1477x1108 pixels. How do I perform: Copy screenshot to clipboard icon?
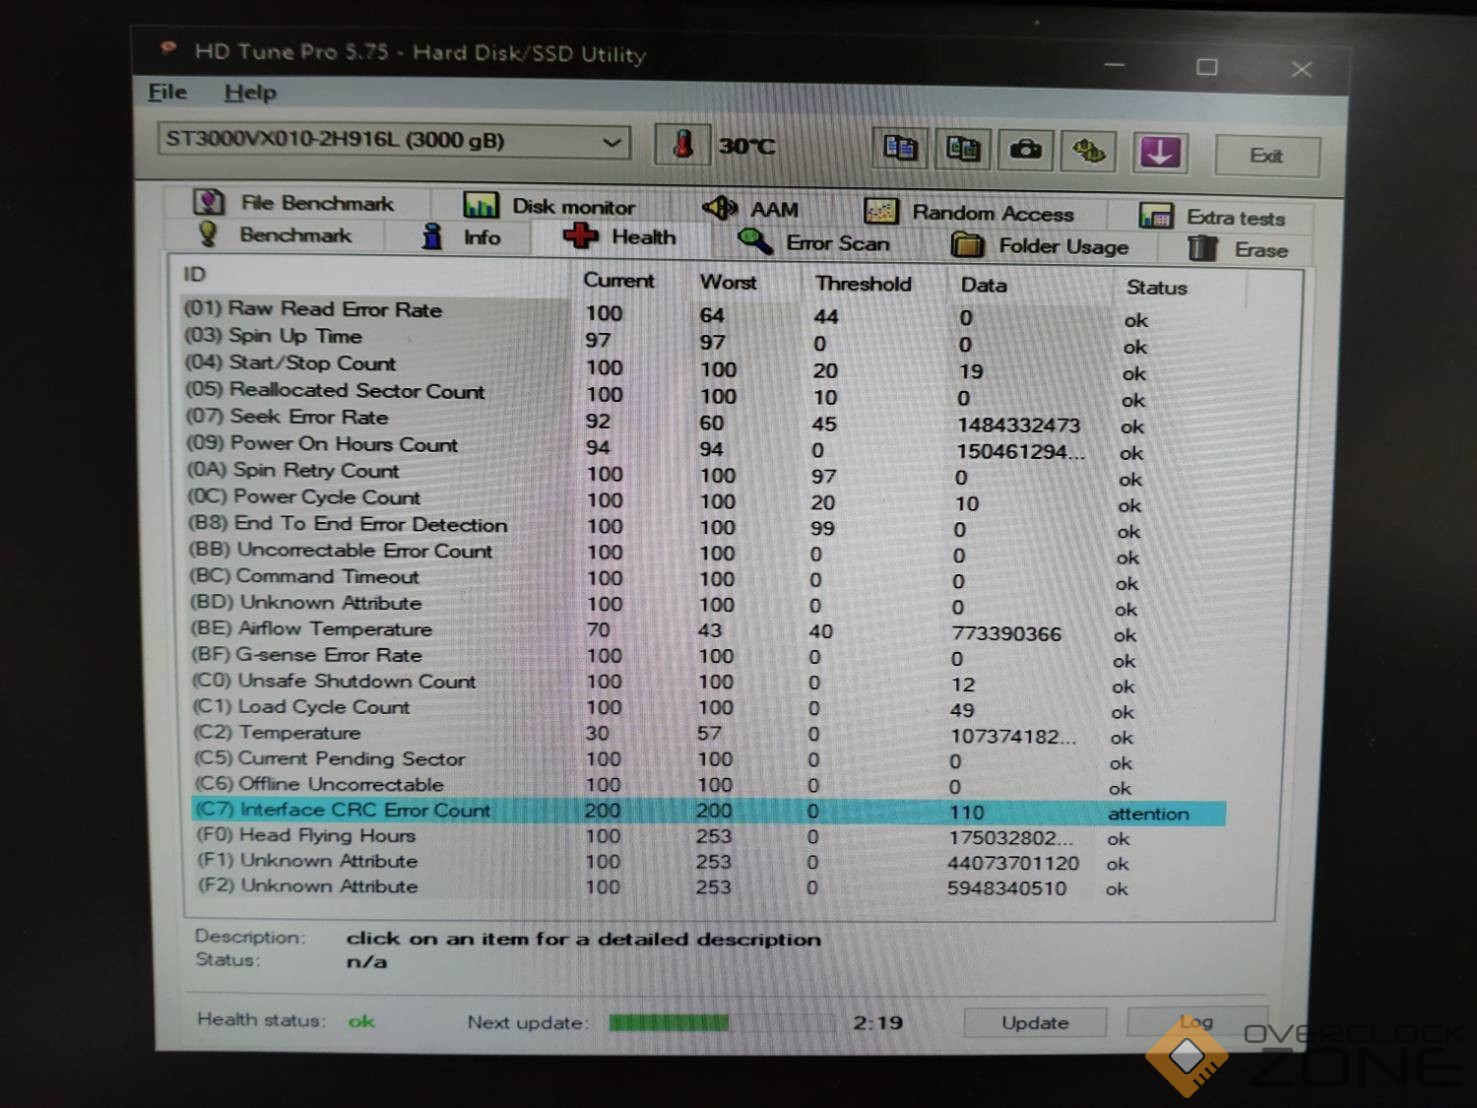point(963,150)
